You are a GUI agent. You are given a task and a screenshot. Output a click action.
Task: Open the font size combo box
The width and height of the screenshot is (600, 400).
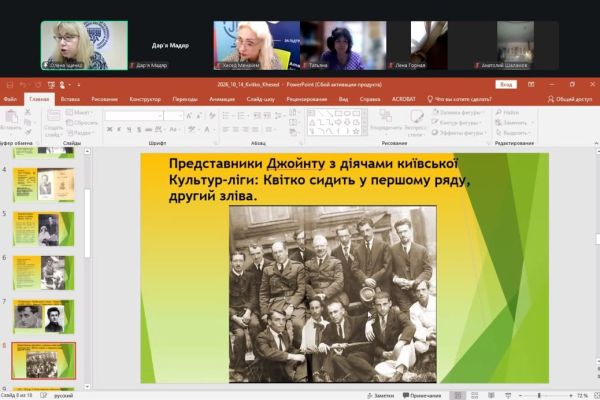click(x=174, y=116)
